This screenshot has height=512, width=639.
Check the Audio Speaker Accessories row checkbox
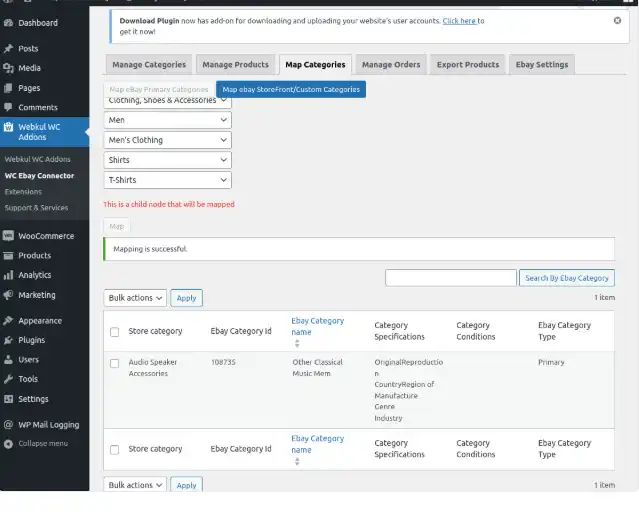click(114, 363)
